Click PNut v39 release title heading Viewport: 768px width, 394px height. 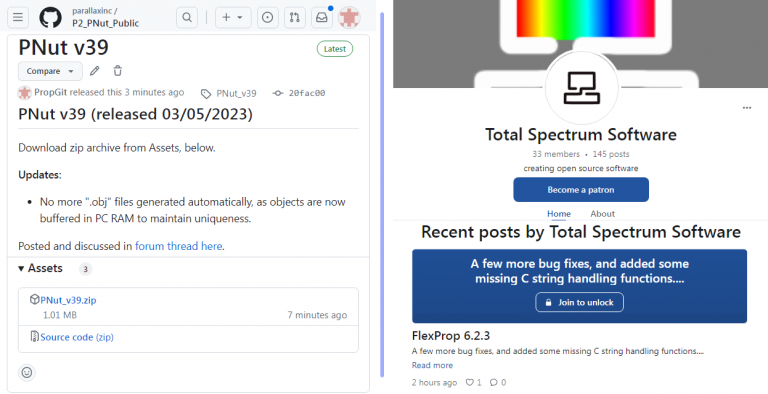point(64,48)
